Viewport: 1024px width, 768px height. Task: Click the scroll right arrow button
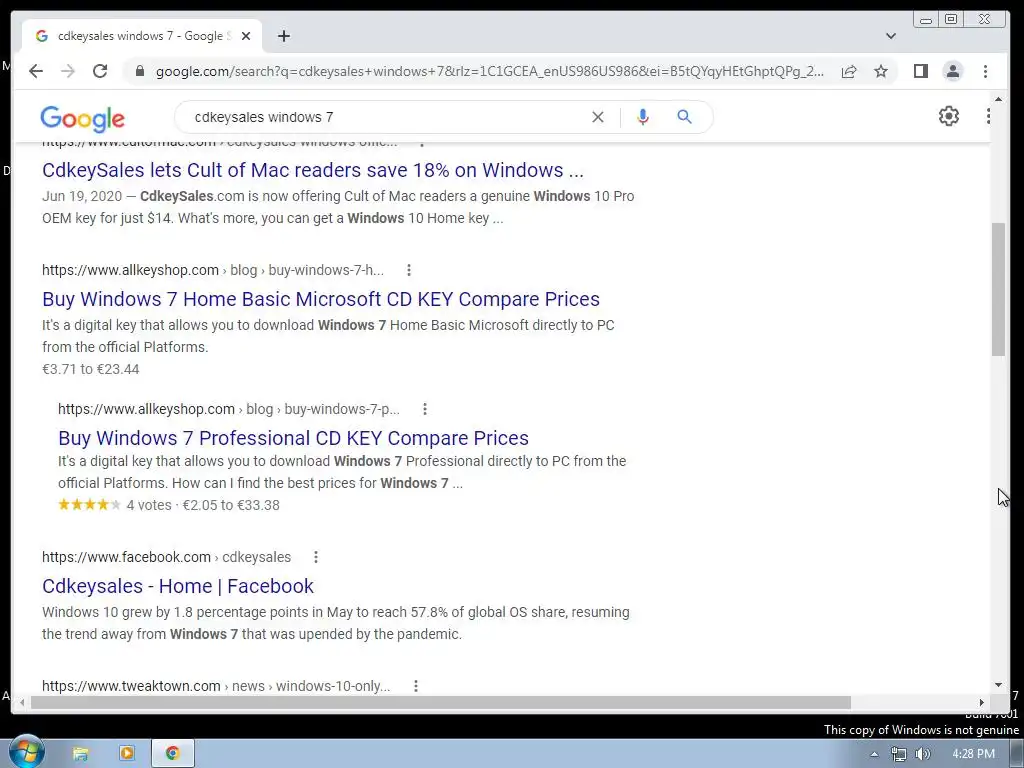[981, 702]
